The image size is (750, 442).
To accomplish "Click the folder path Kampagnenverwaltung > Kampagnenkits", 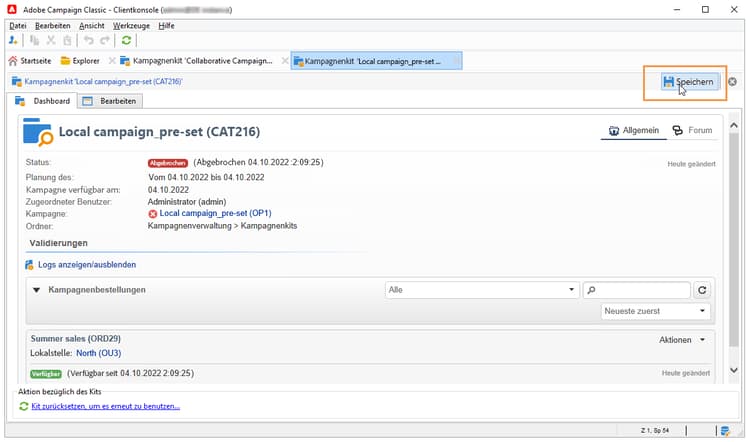I will pos(222,226).
